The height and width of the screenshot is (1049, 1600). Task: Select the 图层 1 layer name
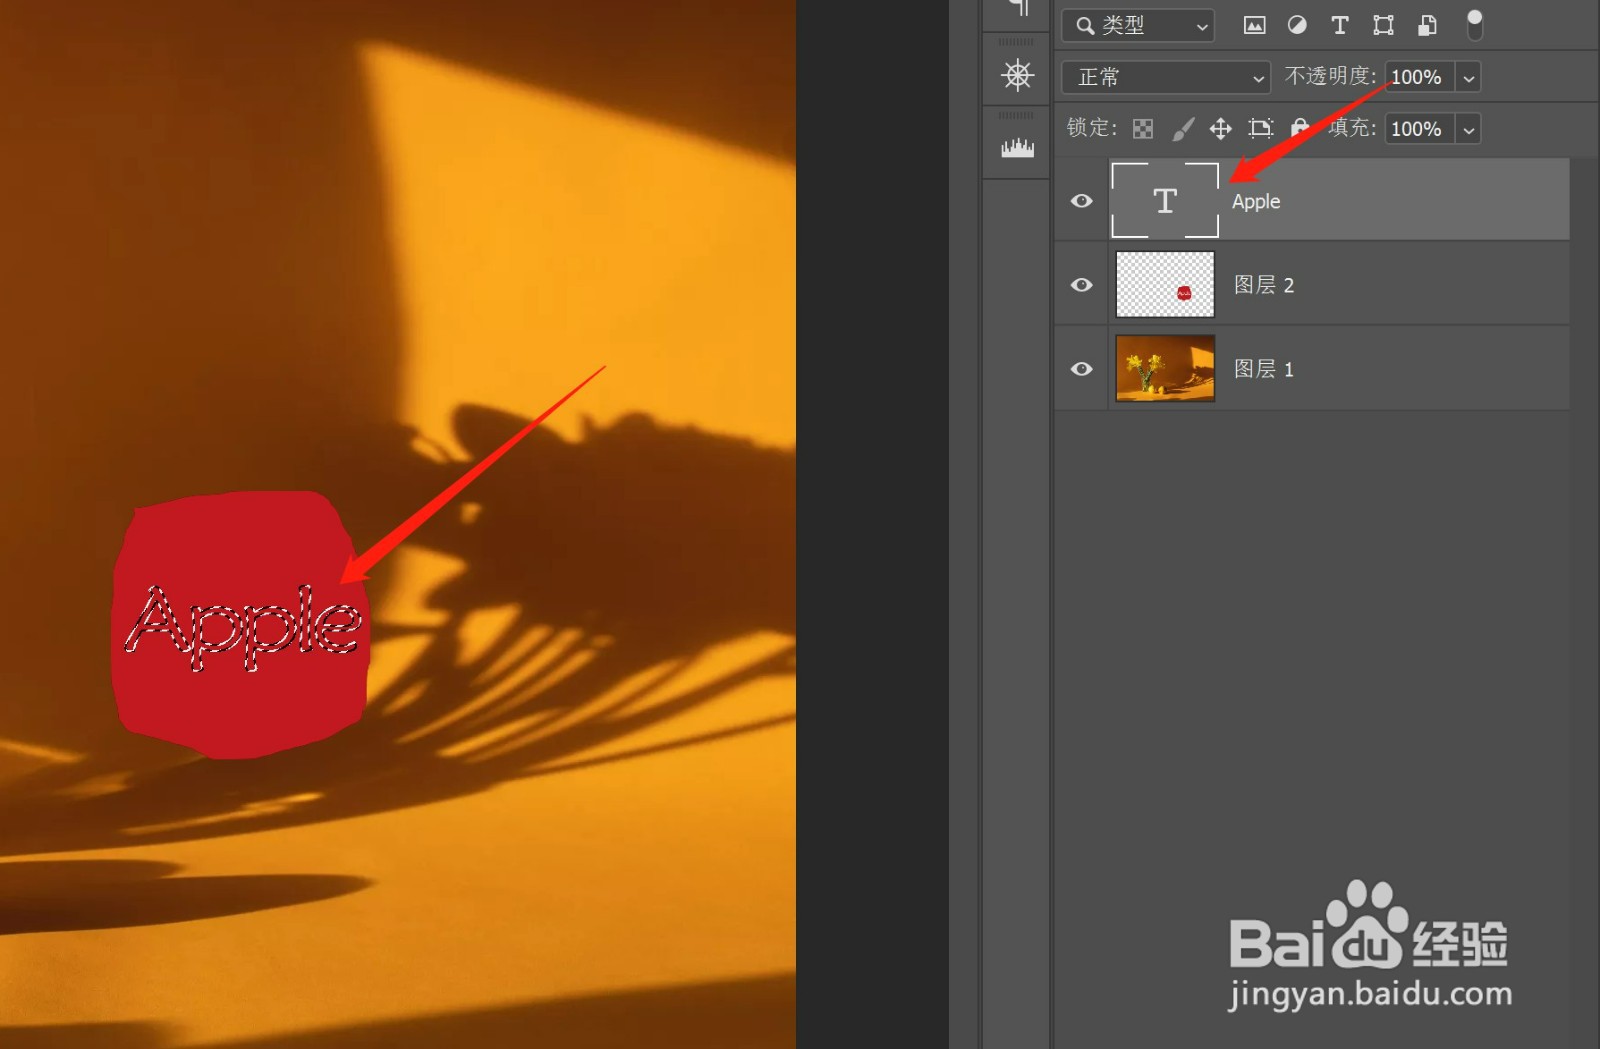1264,369
